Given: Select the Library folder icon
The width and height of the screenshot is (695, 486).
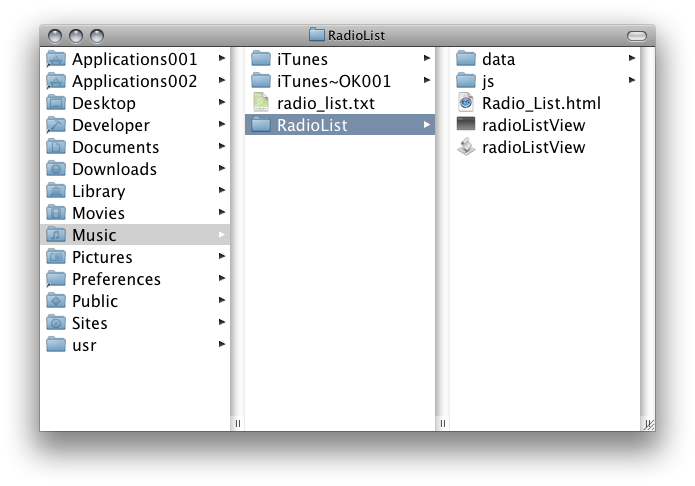Looking at the screenshot, I should (56, 191).
